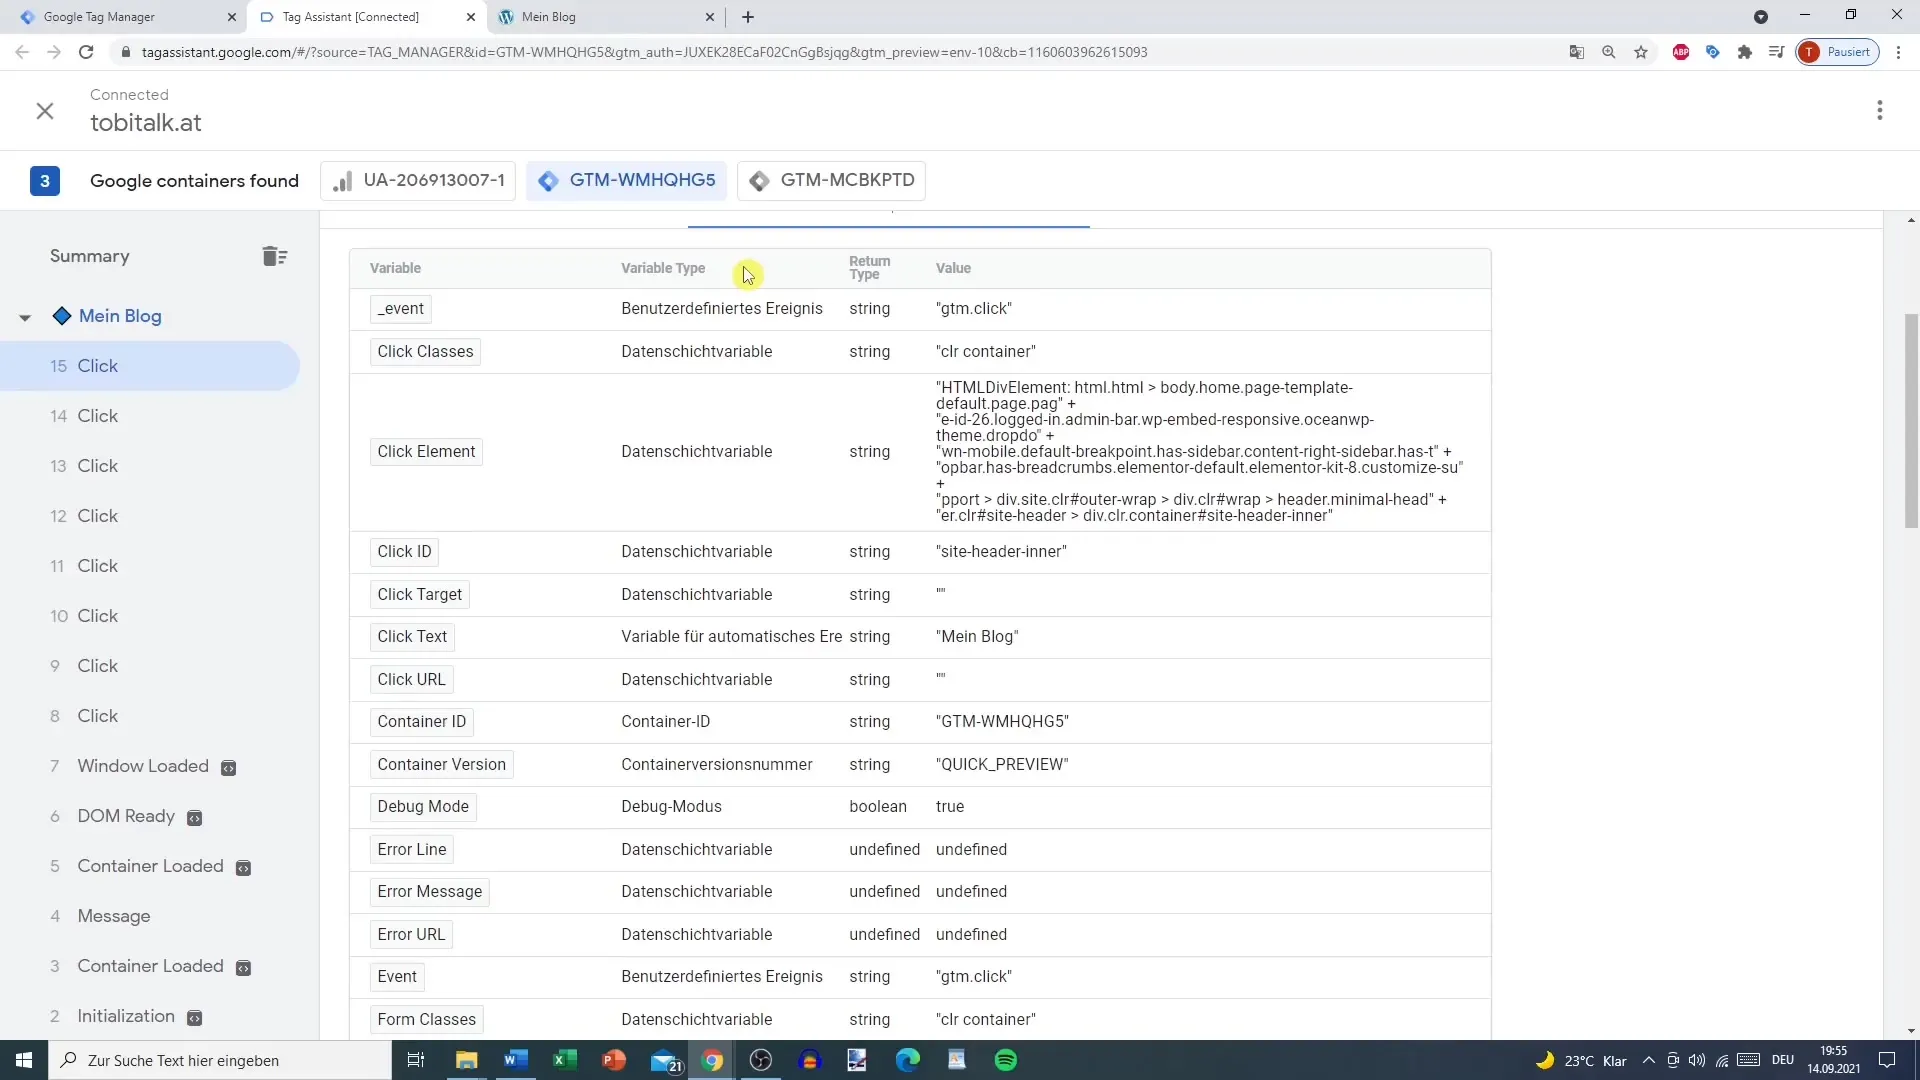This screenshot has height=1080, width=1920.
Task: Click the Variable Type column header
Action: (663, 268)
